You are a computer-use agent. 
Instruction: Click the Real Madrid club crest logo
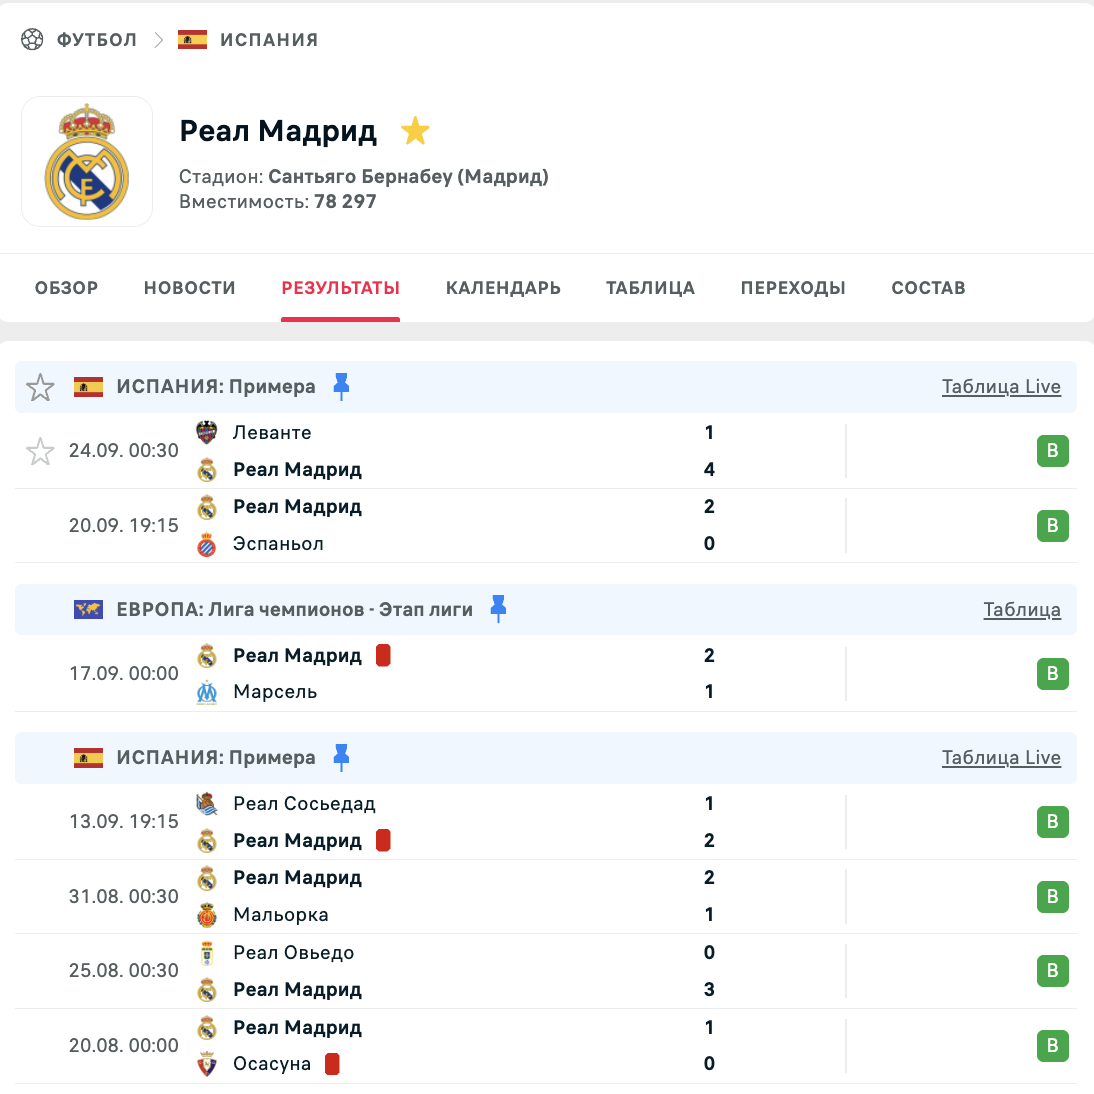[87, 161]
